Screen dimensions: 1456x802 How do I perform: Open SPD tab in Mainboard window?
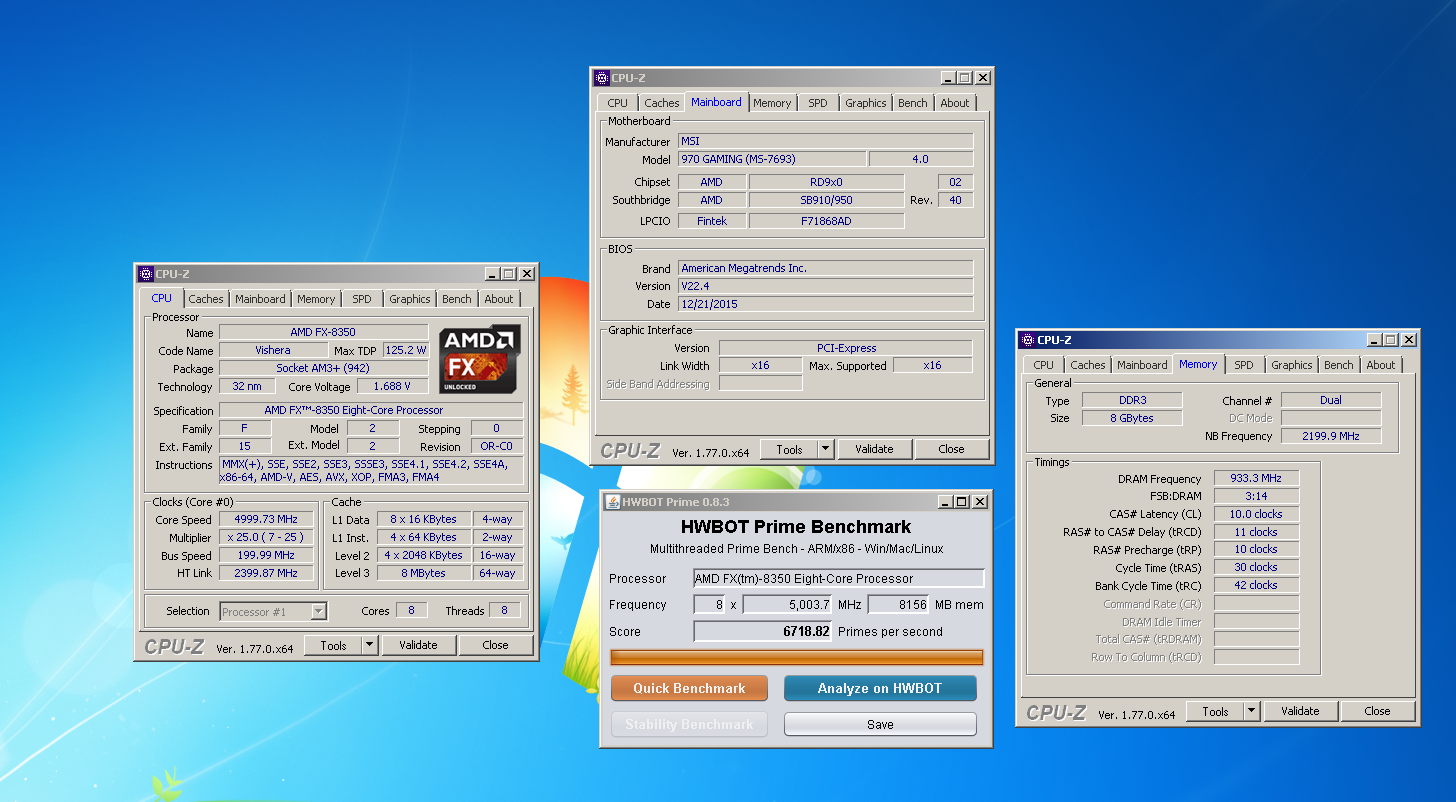tap(818, 103)
